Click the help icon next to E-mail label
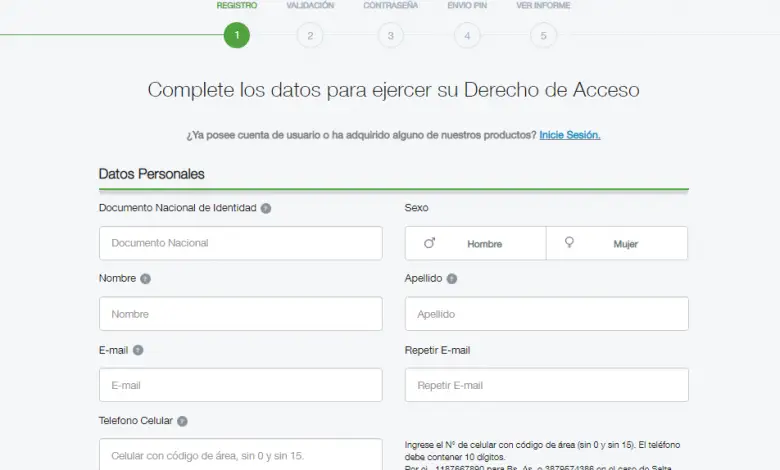The height and width of the screenshot is (470, 780). click(138, 350)
